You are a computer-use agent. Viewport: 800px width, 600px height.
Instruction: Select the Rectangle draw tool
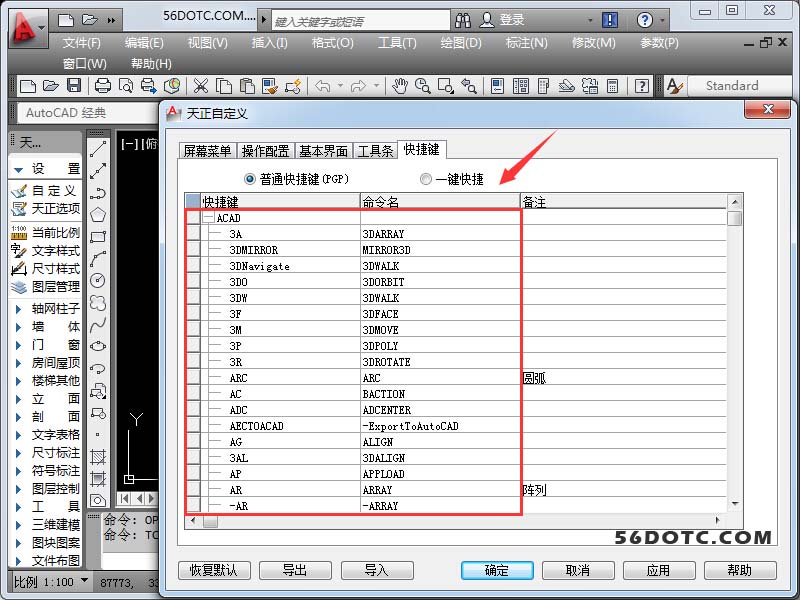pos(98,237)
